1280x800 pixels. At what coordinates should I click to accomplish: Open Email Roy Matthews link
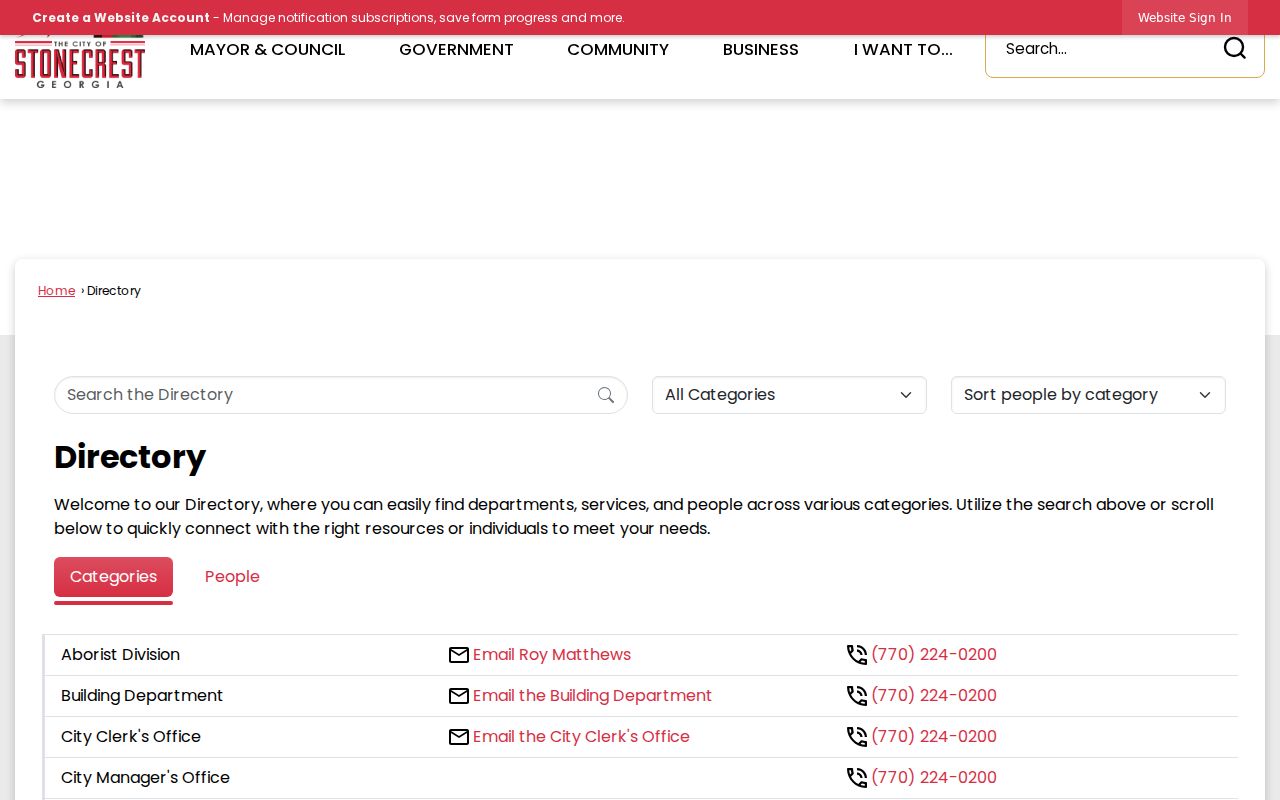(552, 655)
